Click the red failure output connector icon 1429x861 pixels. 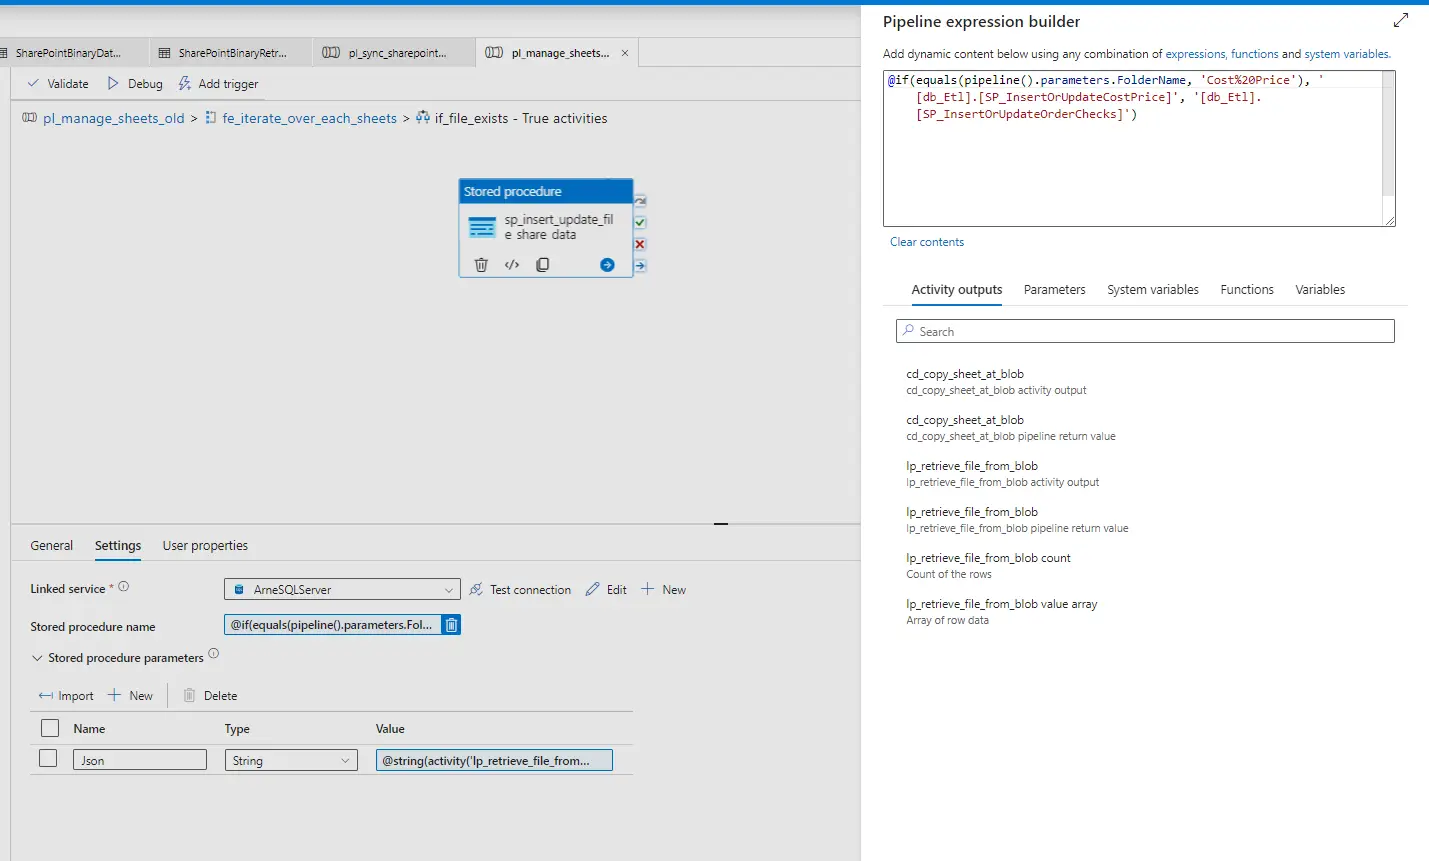coord(639,243)
